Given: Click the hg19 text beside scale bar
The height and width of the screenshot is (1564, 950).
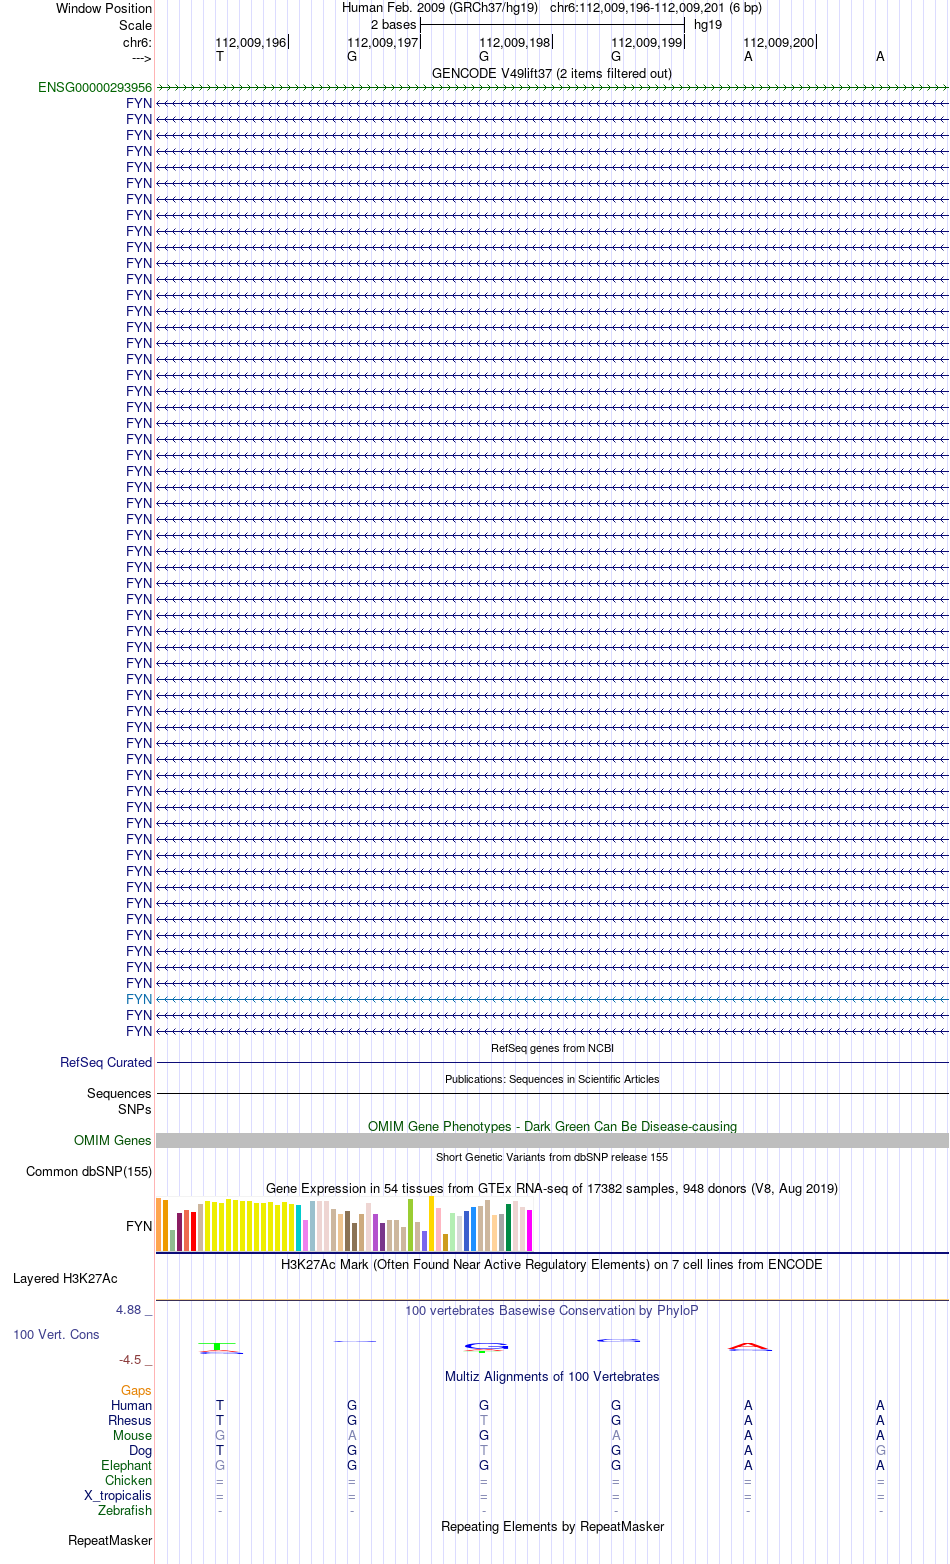Looking at the screenshot, I should 708,25.
